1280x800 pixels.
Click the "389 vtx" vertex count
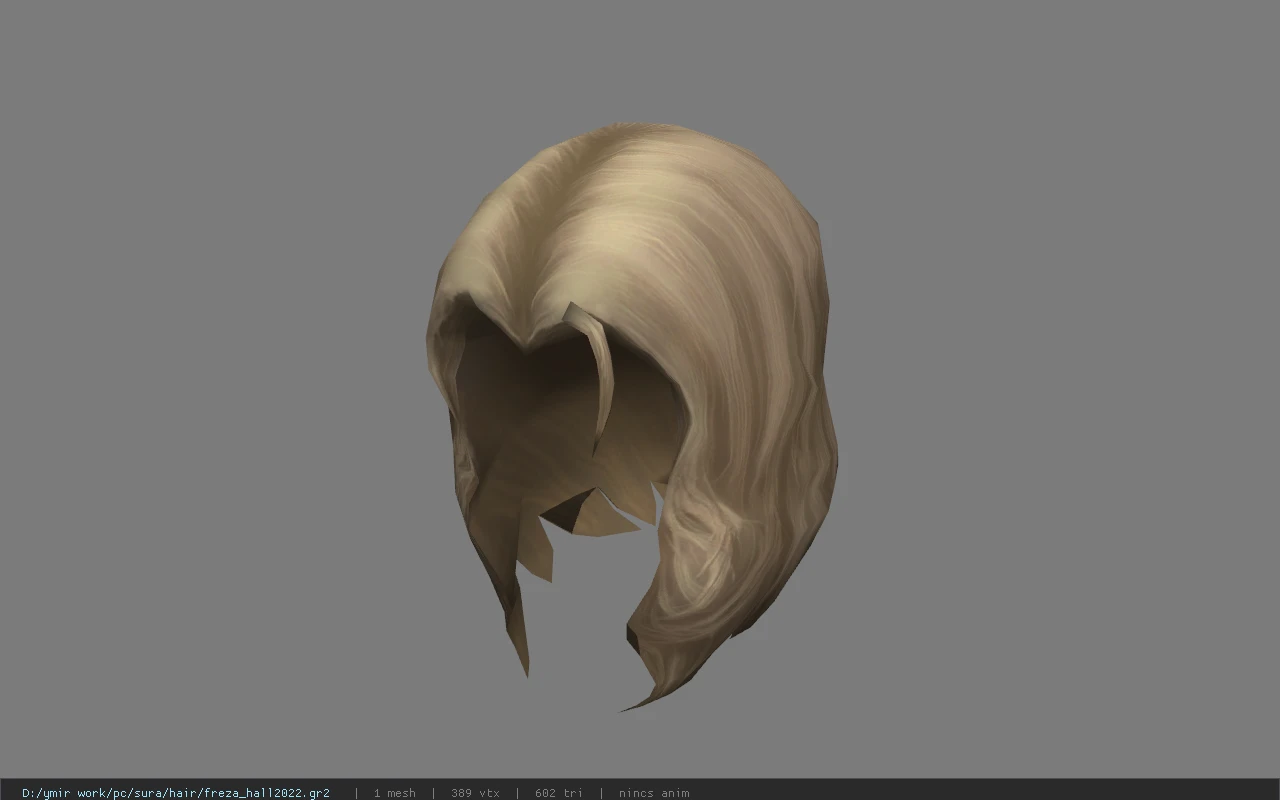click(475, 793)
